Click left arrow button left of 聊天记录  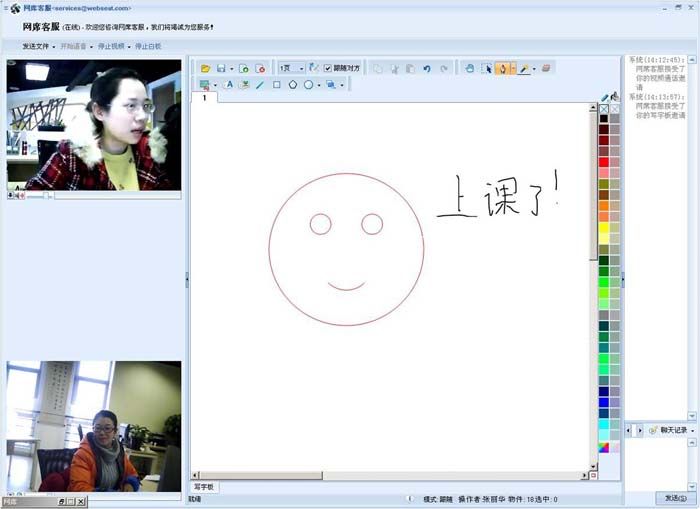[629, 430]
